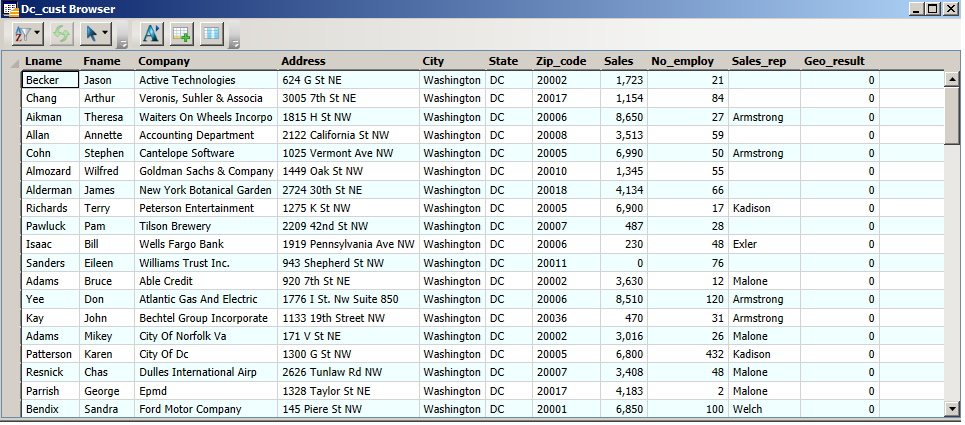Click the scroll down arrow button
The height and width of the screenshot is (425, 965).
[x=952, y=408]
